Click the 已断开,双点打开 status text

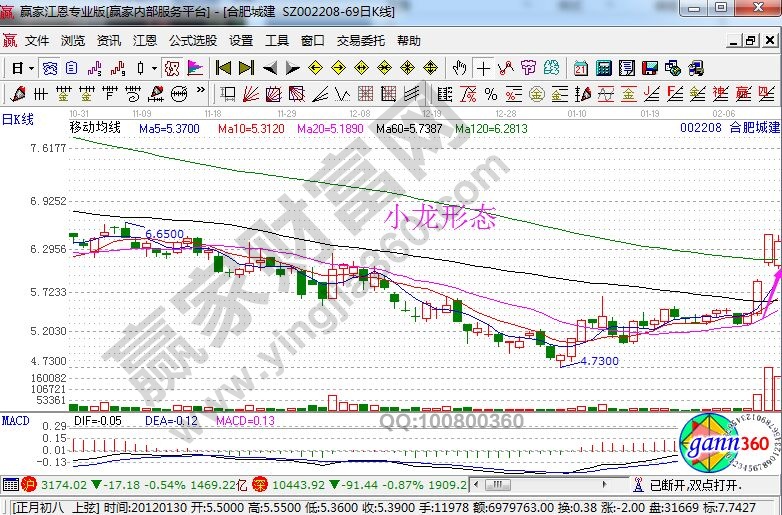[698, 484]
